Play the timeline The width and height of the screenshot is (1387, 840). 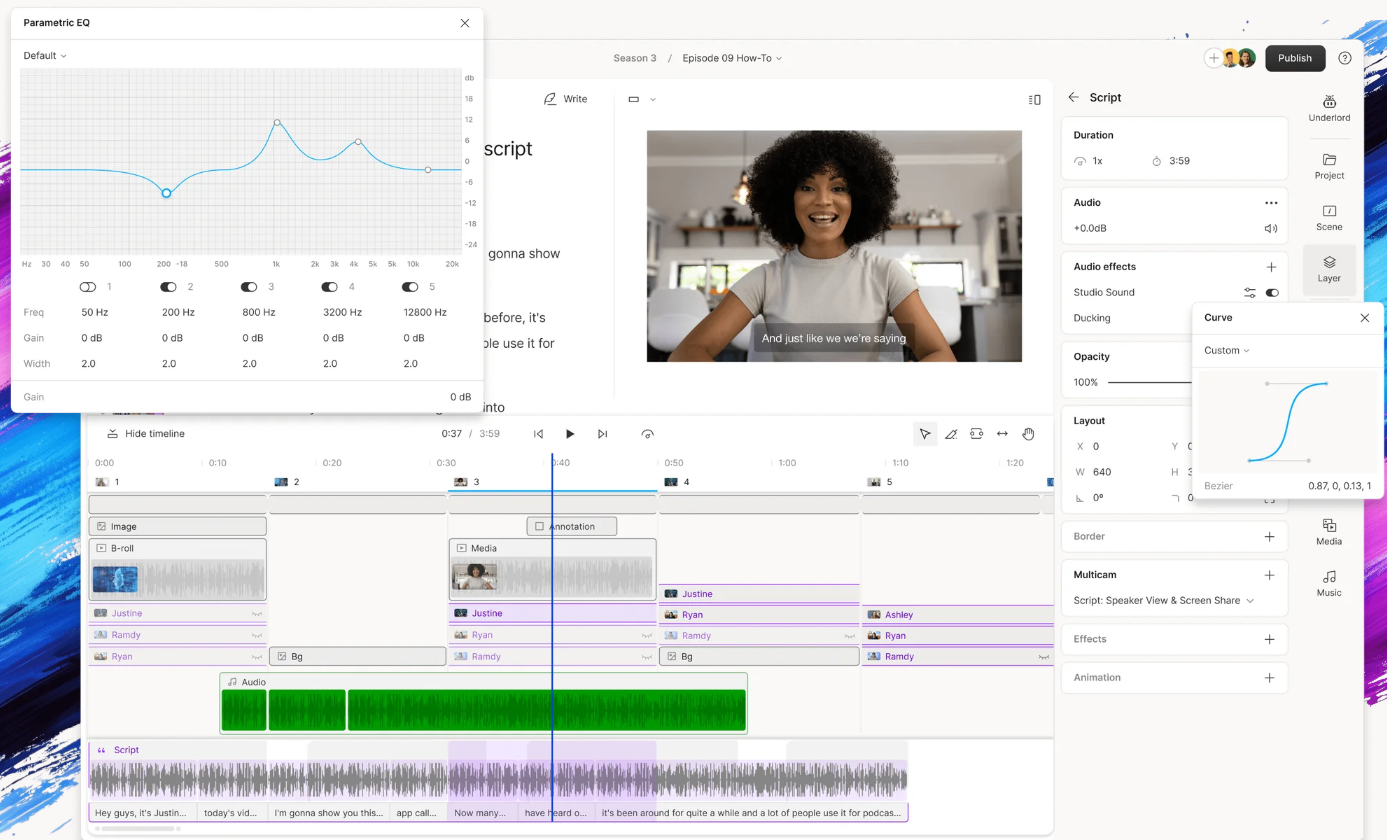coord(570,434)
